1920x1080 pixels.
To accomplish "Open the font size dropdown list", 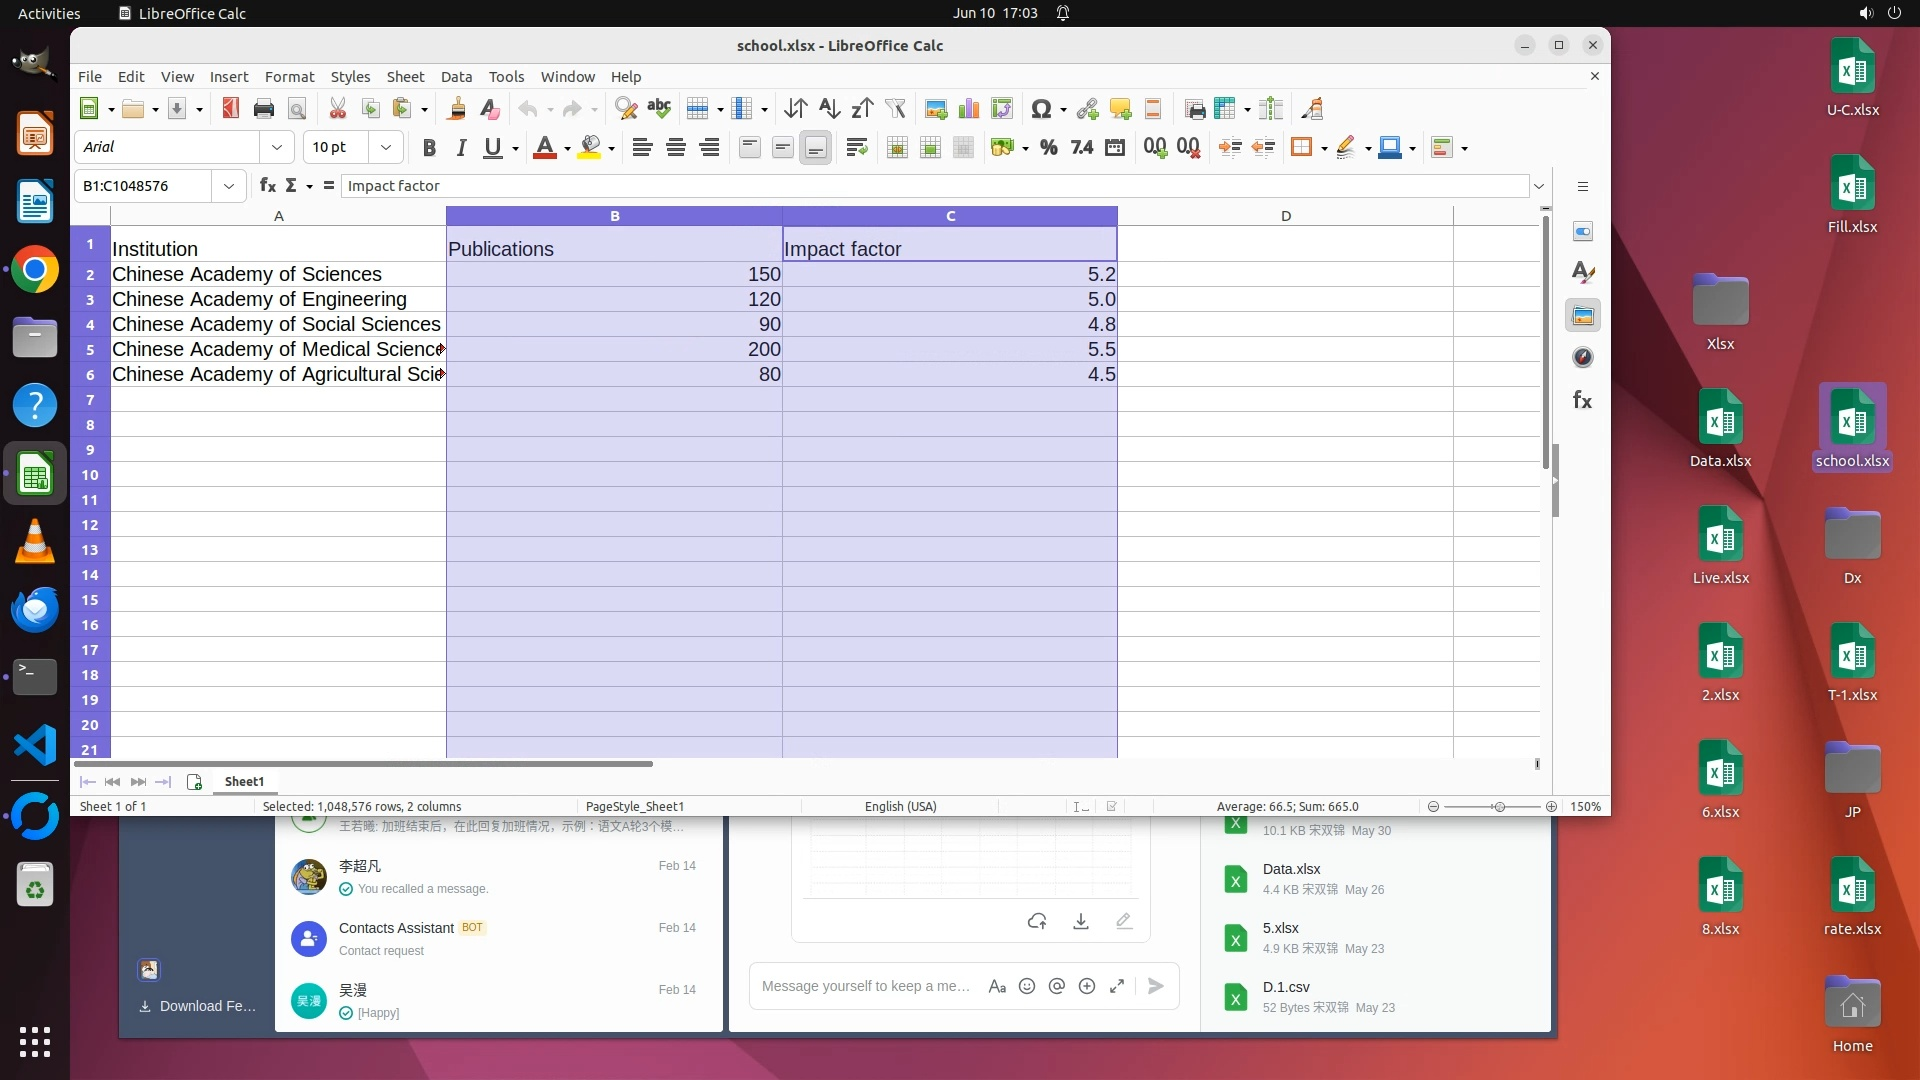I will (x=385, y=147).
